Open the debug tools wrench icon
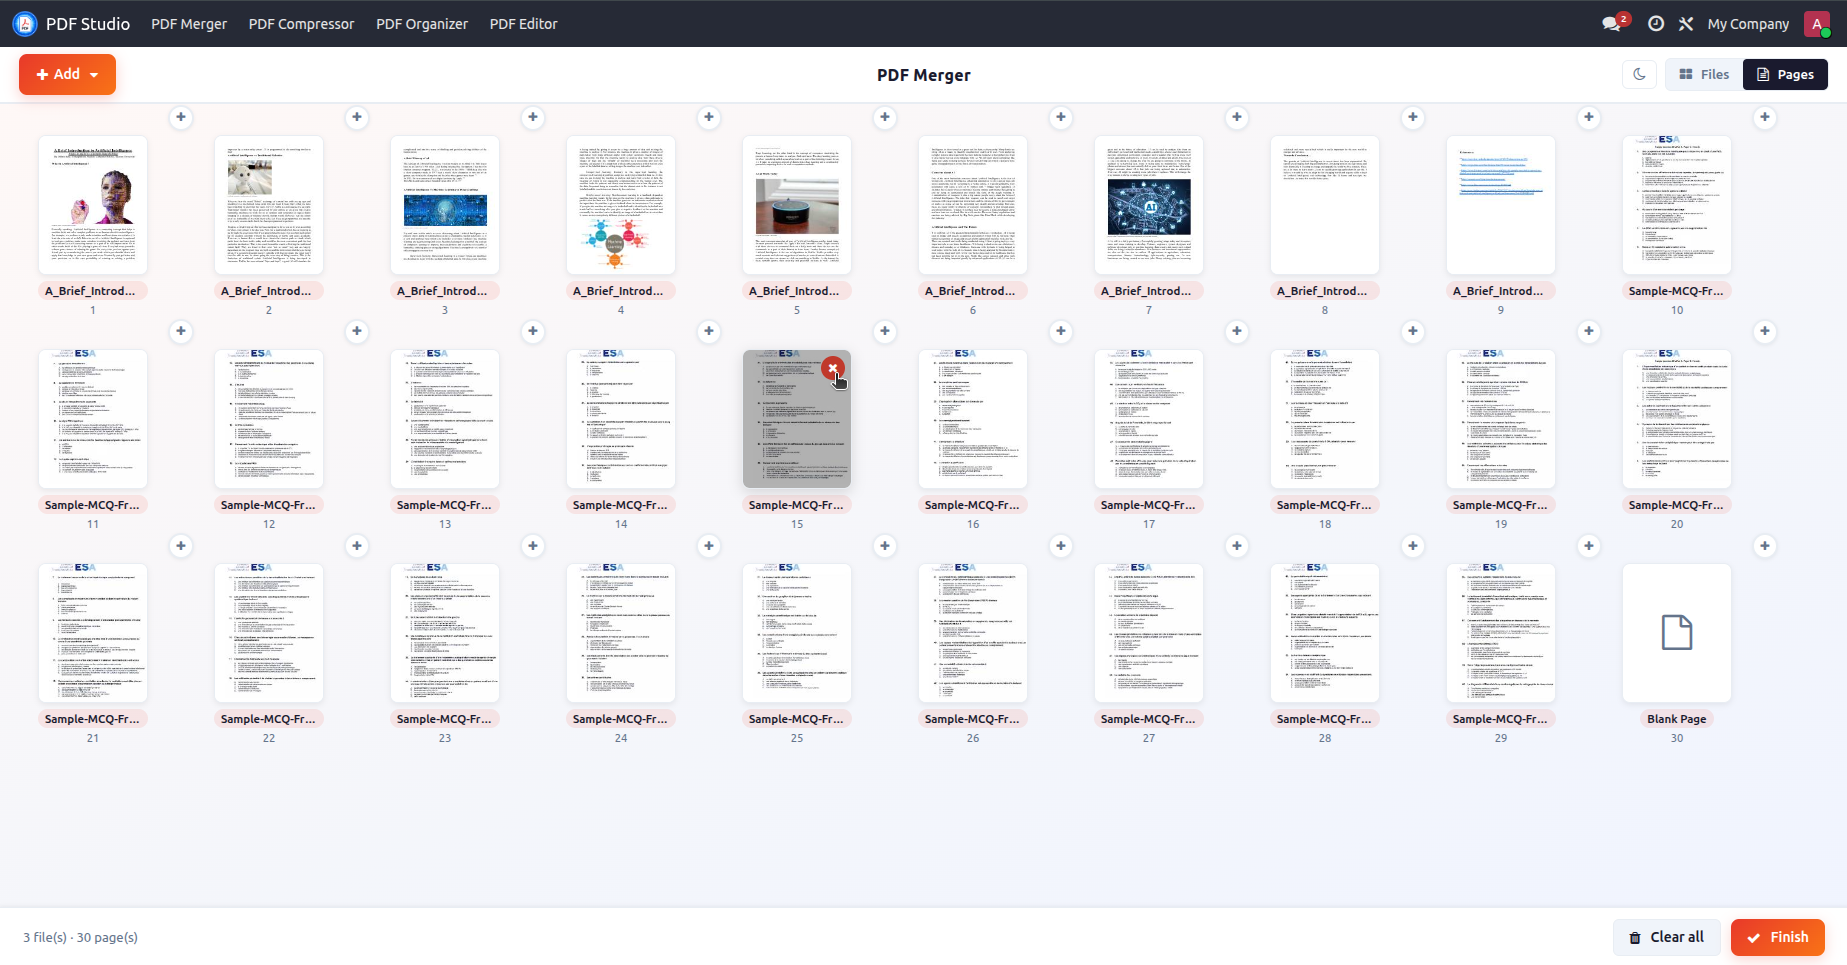Viewport: 1847px width, 965px height. 1686,24
